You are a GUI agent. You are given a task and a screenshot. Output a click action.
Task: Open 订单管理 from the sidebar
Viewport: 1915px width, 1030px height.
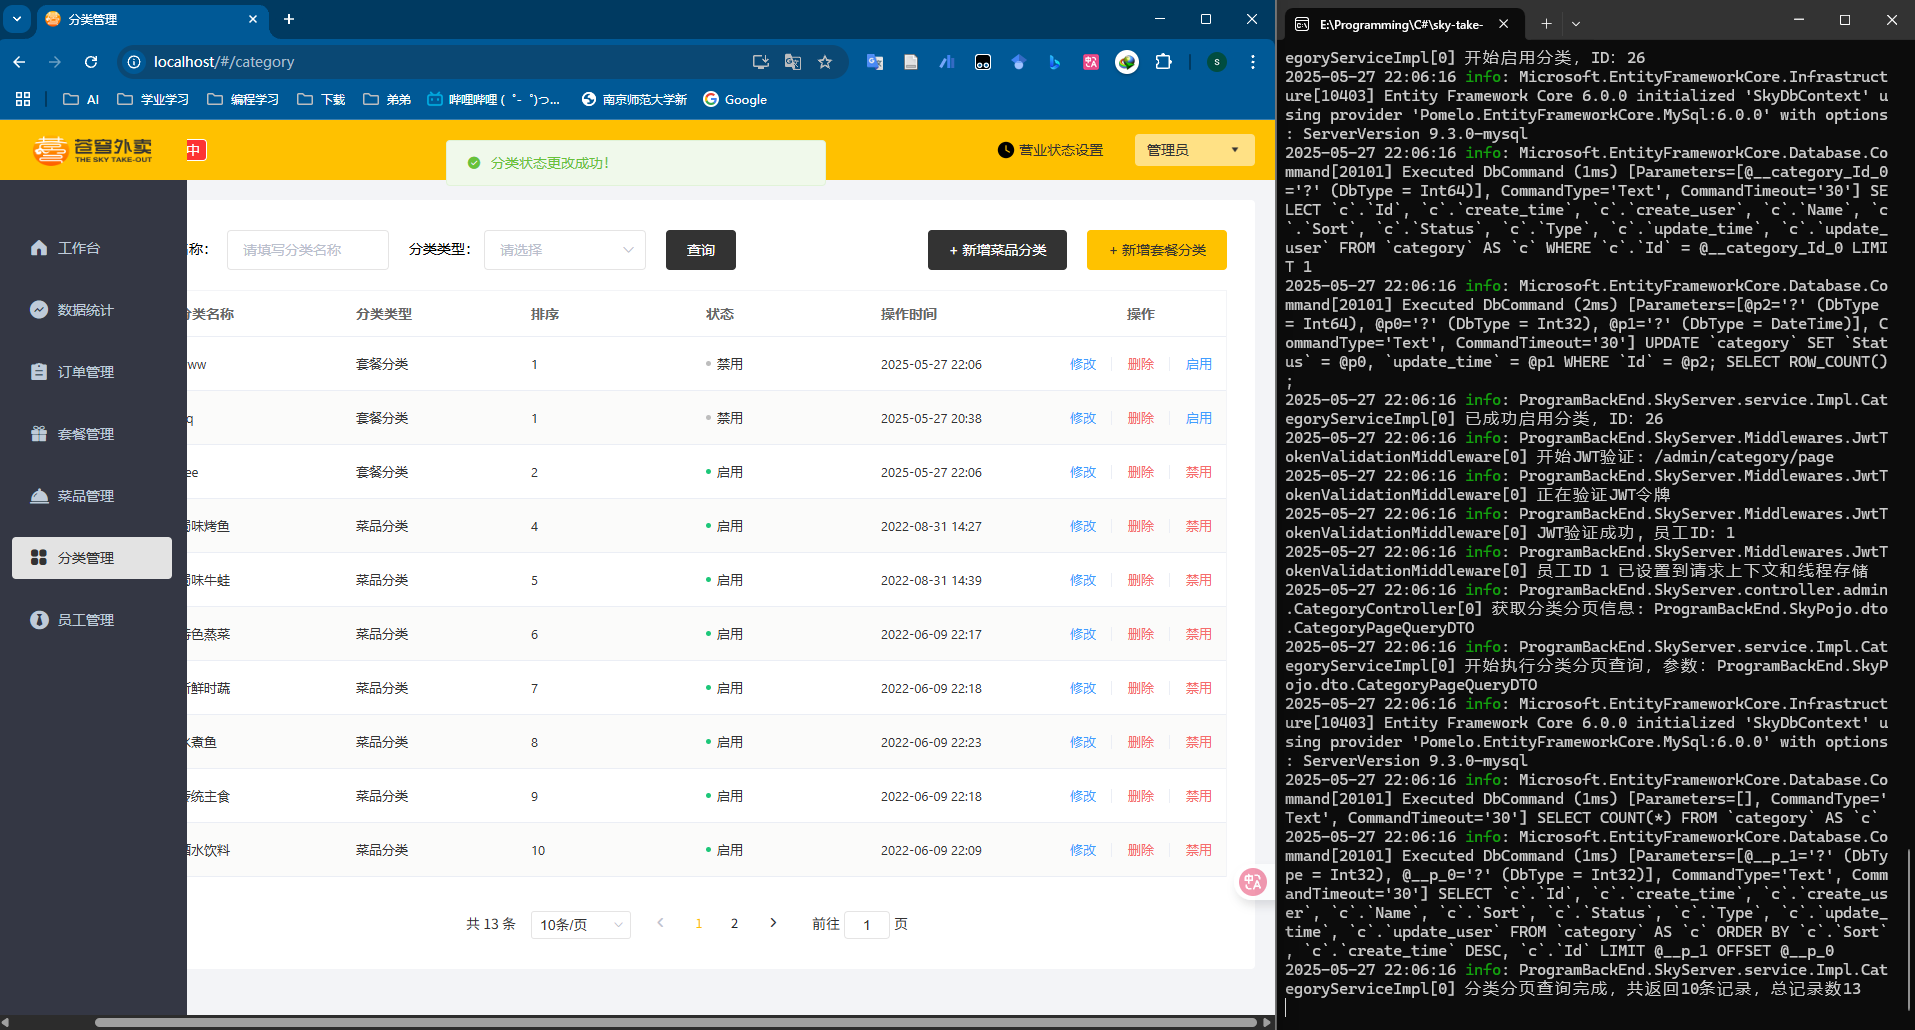click(x=85, y=372)
